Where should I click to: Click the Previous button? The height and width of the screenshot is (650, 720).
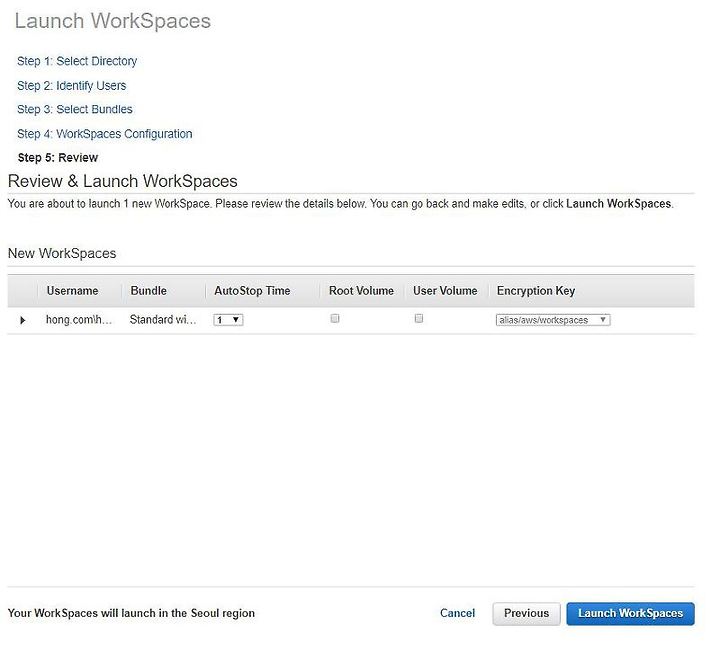(x=526, y=614)
